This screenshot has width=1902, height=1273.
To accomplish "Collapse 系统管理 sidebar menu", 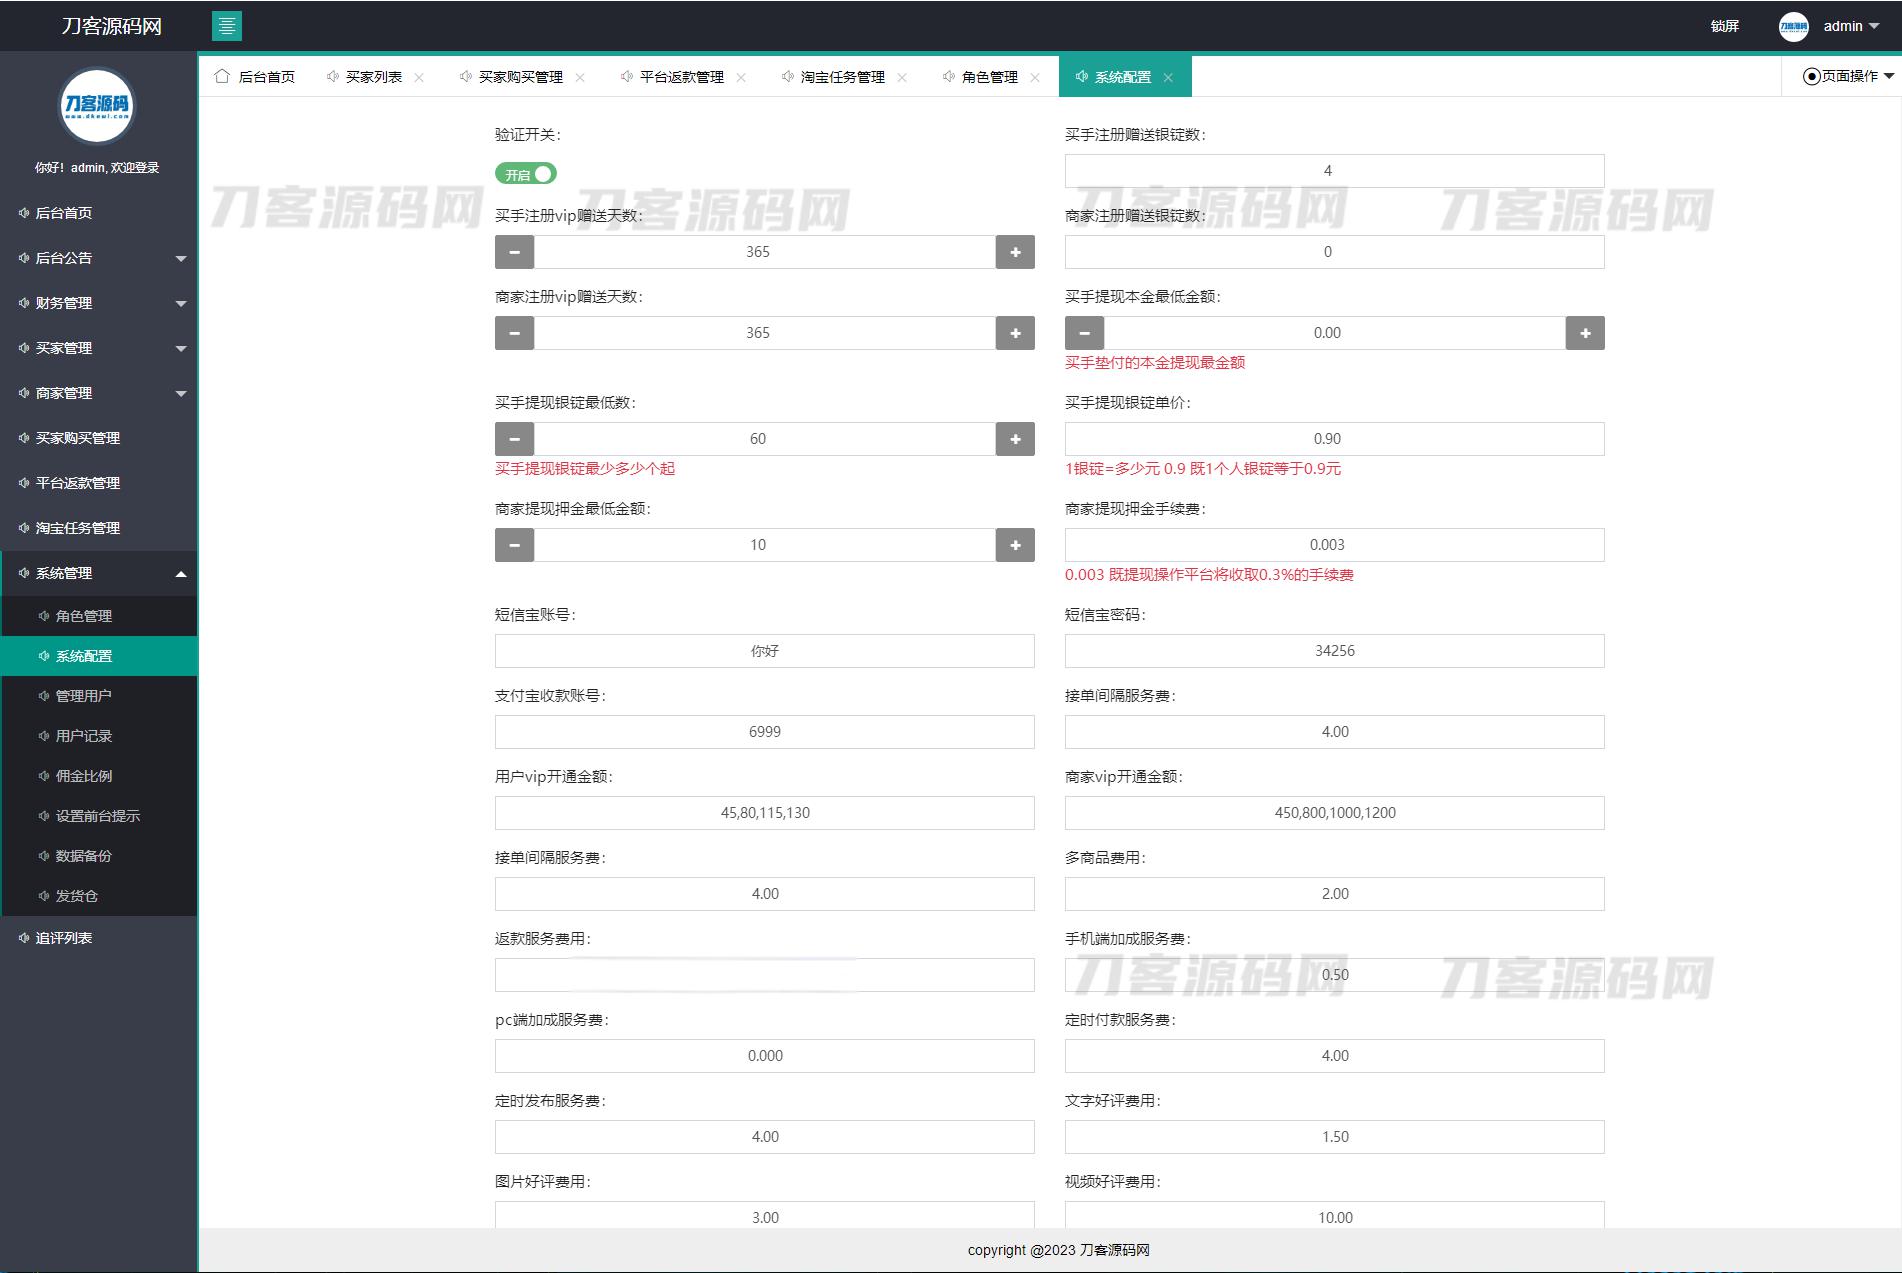I will tap(99, 573).
